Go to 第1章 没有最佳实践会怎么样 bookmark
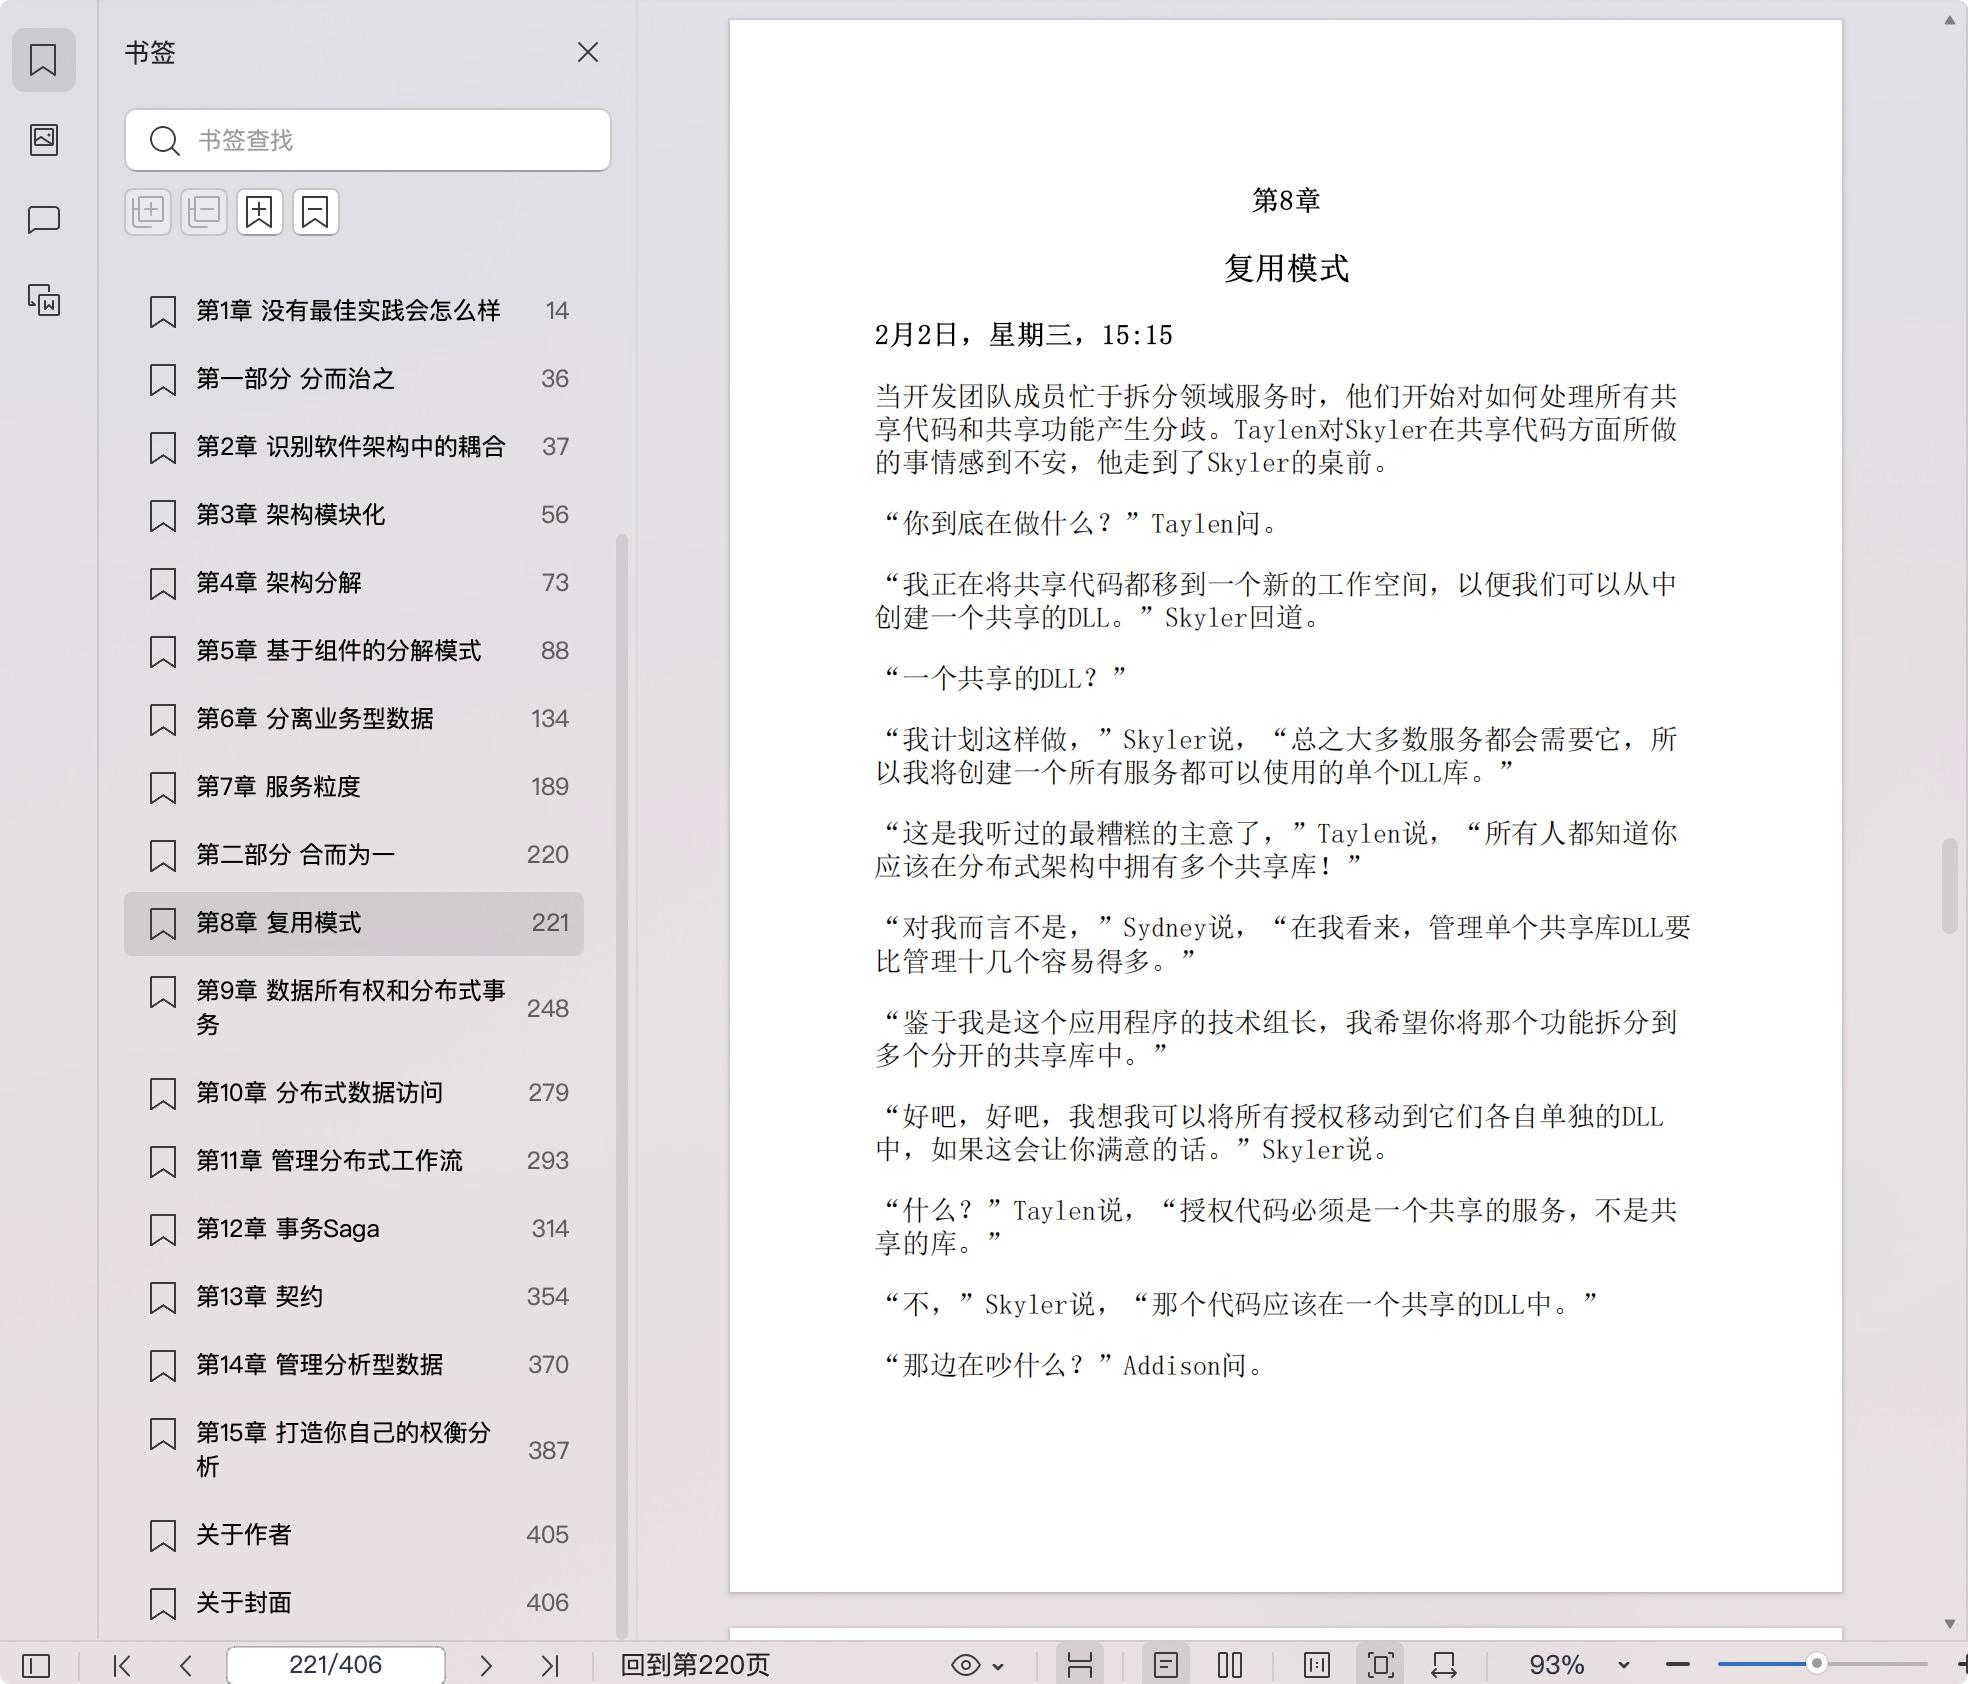The width and height of the screenshot is (1968, 1684). click(354, 311)
